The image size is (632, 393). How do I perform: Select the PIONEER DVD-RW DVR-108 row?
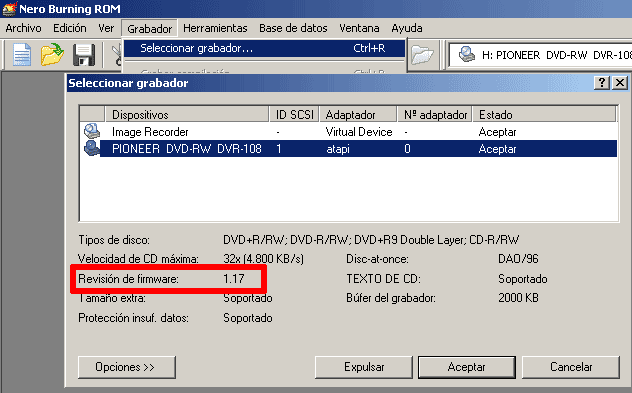pos(349,149)
